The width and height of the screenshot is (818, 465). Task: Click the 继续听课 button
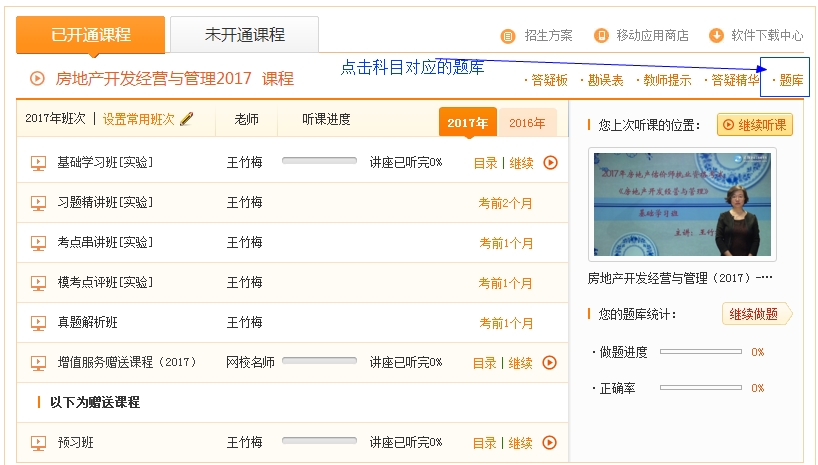[755, 125]
